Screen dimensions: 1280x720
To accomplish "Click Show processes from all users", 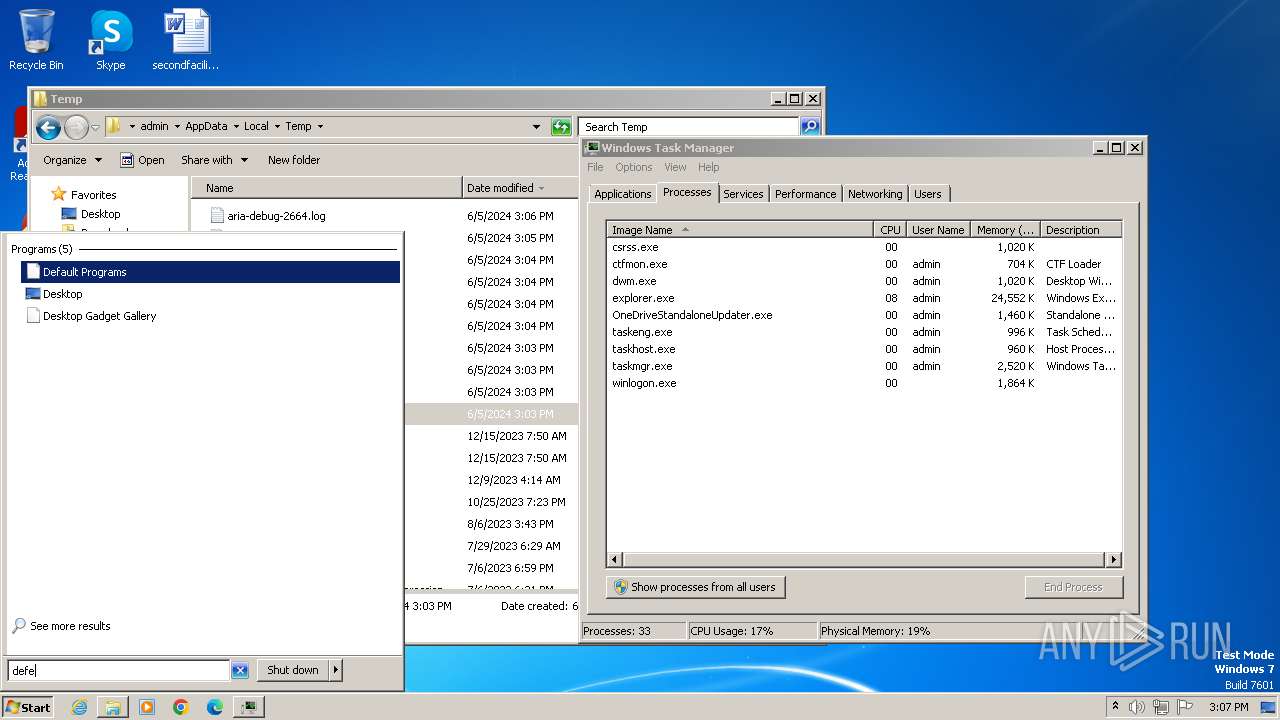I will click(696, 587).
